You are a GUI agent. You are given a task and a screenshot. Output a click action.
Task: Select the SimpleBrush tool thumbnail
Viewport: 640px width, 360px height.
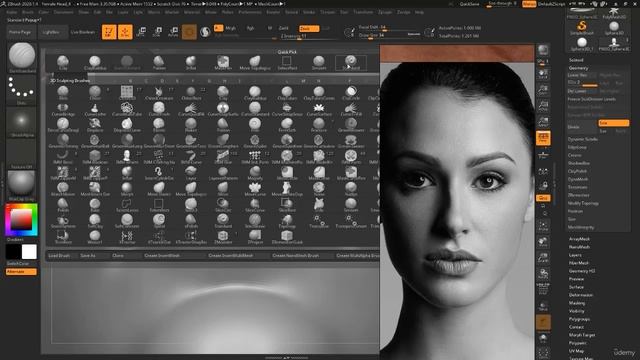pyautogui.click(x=582, y=27)
